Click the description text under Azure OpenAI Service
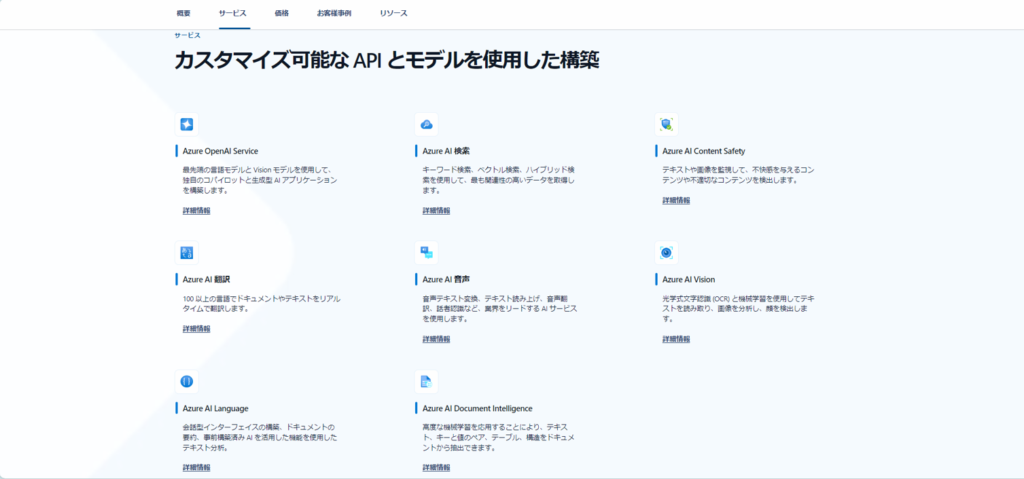1024x479 pixels. coord(260,180)
